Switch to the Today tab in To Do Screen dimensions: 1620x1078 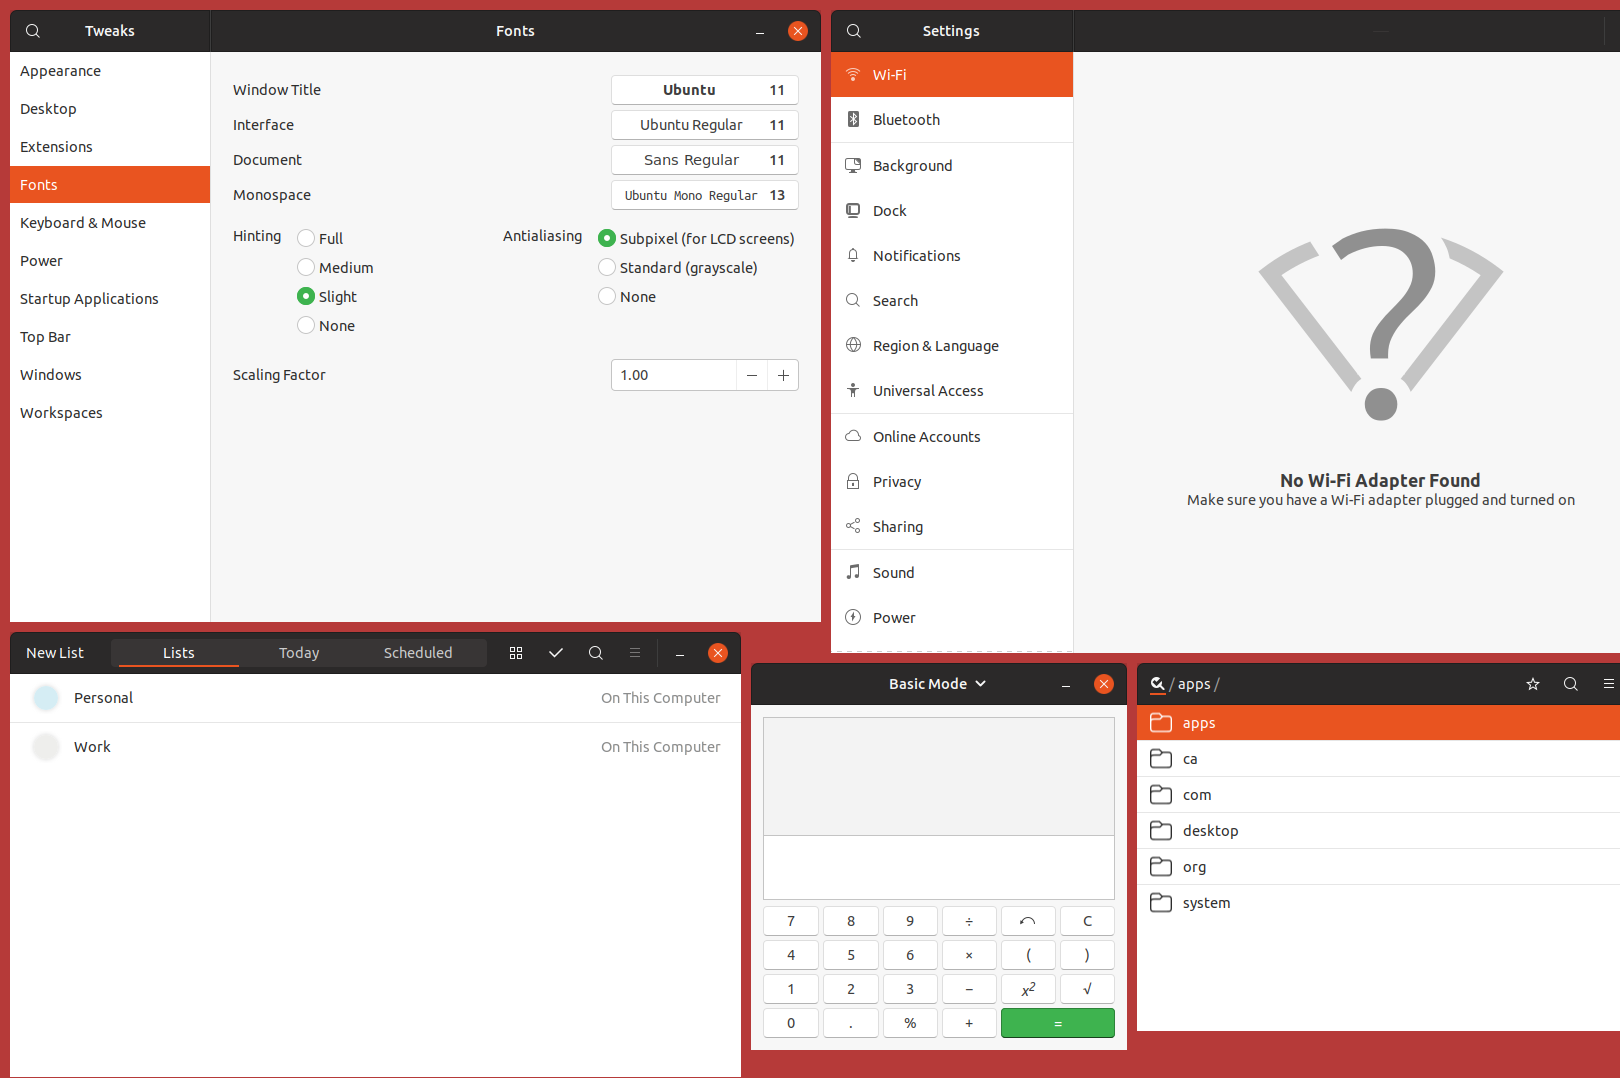click(299, 653)
